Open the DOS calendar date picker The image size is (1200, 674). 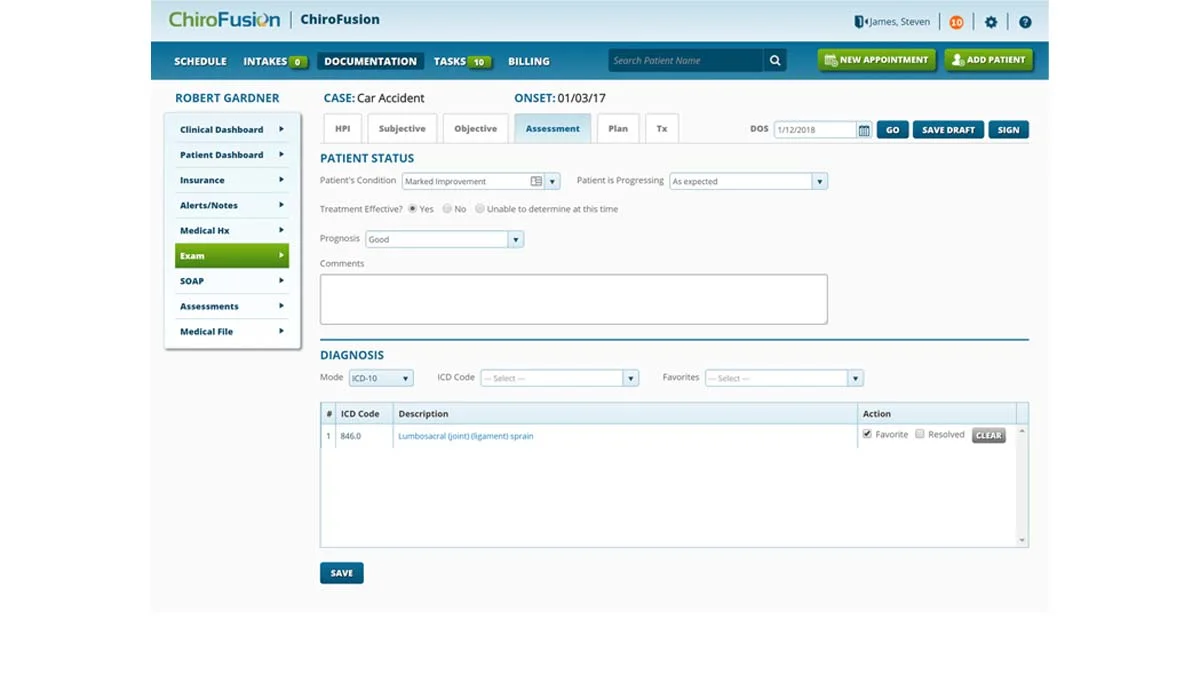click(864, 130)
